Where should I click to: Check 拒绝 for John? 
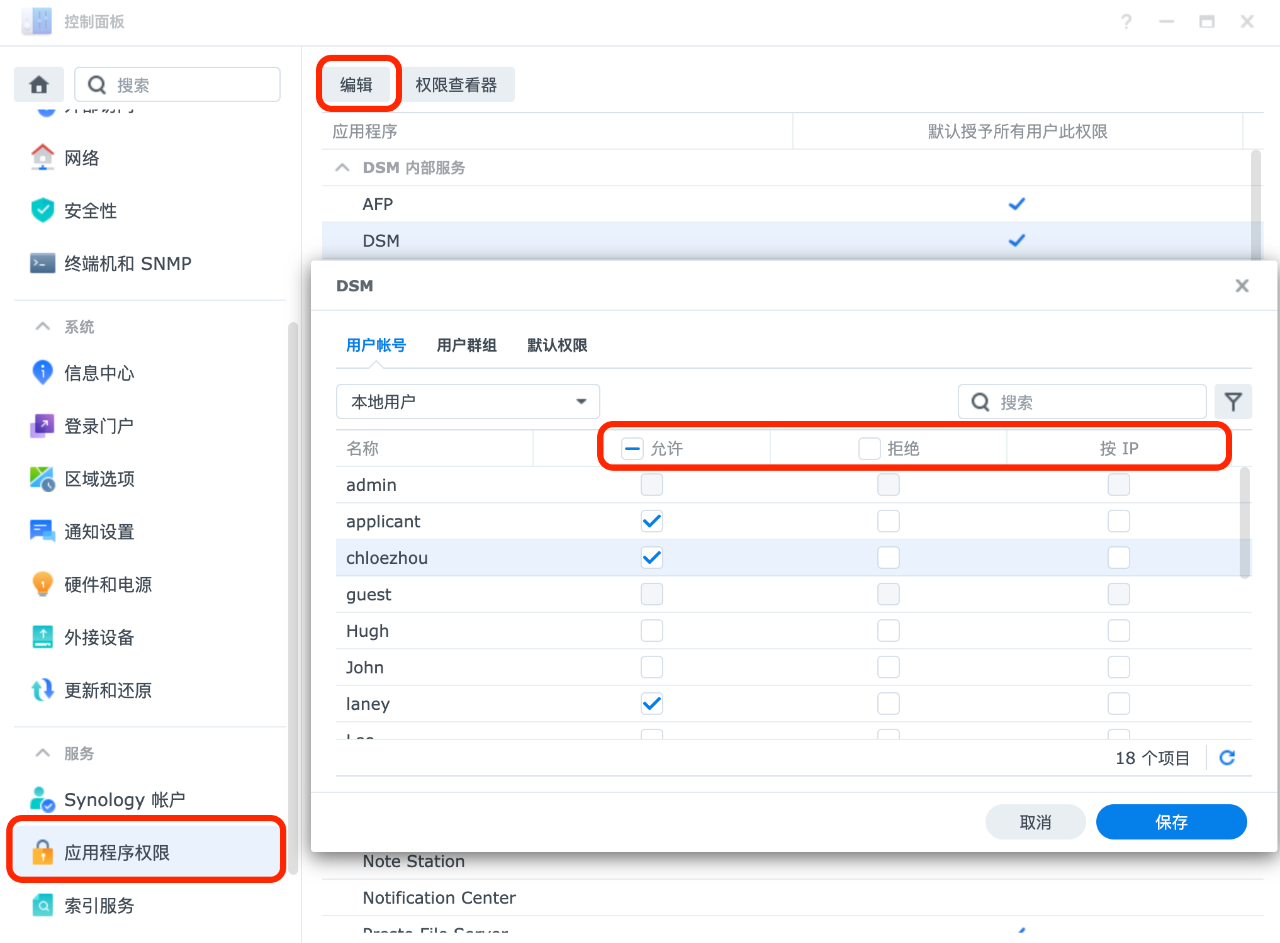pos(889,667)
